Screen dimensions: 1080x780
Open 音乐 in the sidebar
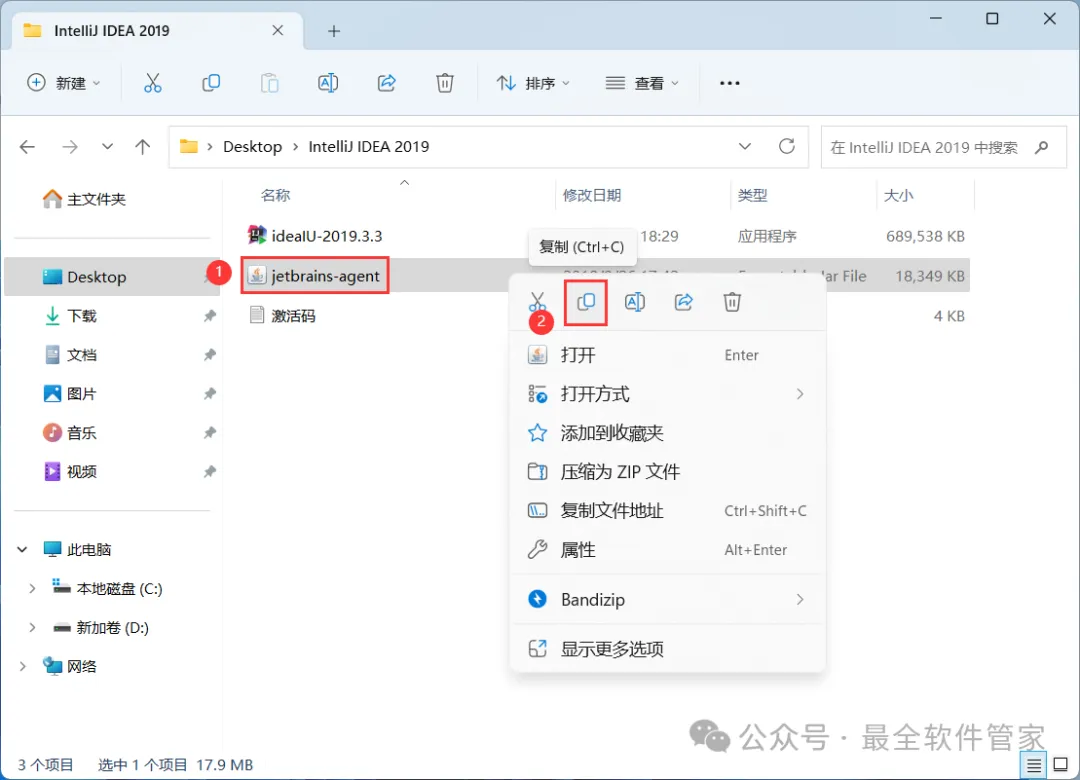tap(70, 433)
